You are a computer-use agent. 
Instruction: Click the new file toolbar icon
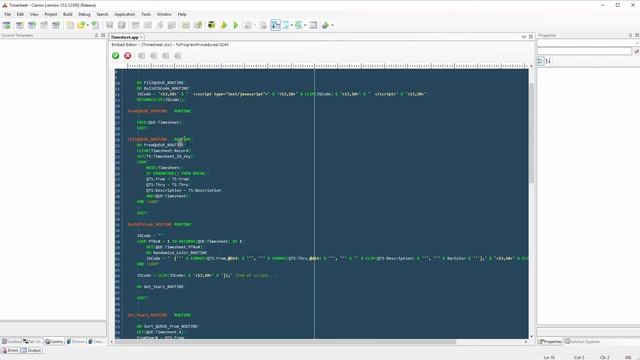pyautogui.click(x=70, y=25)
